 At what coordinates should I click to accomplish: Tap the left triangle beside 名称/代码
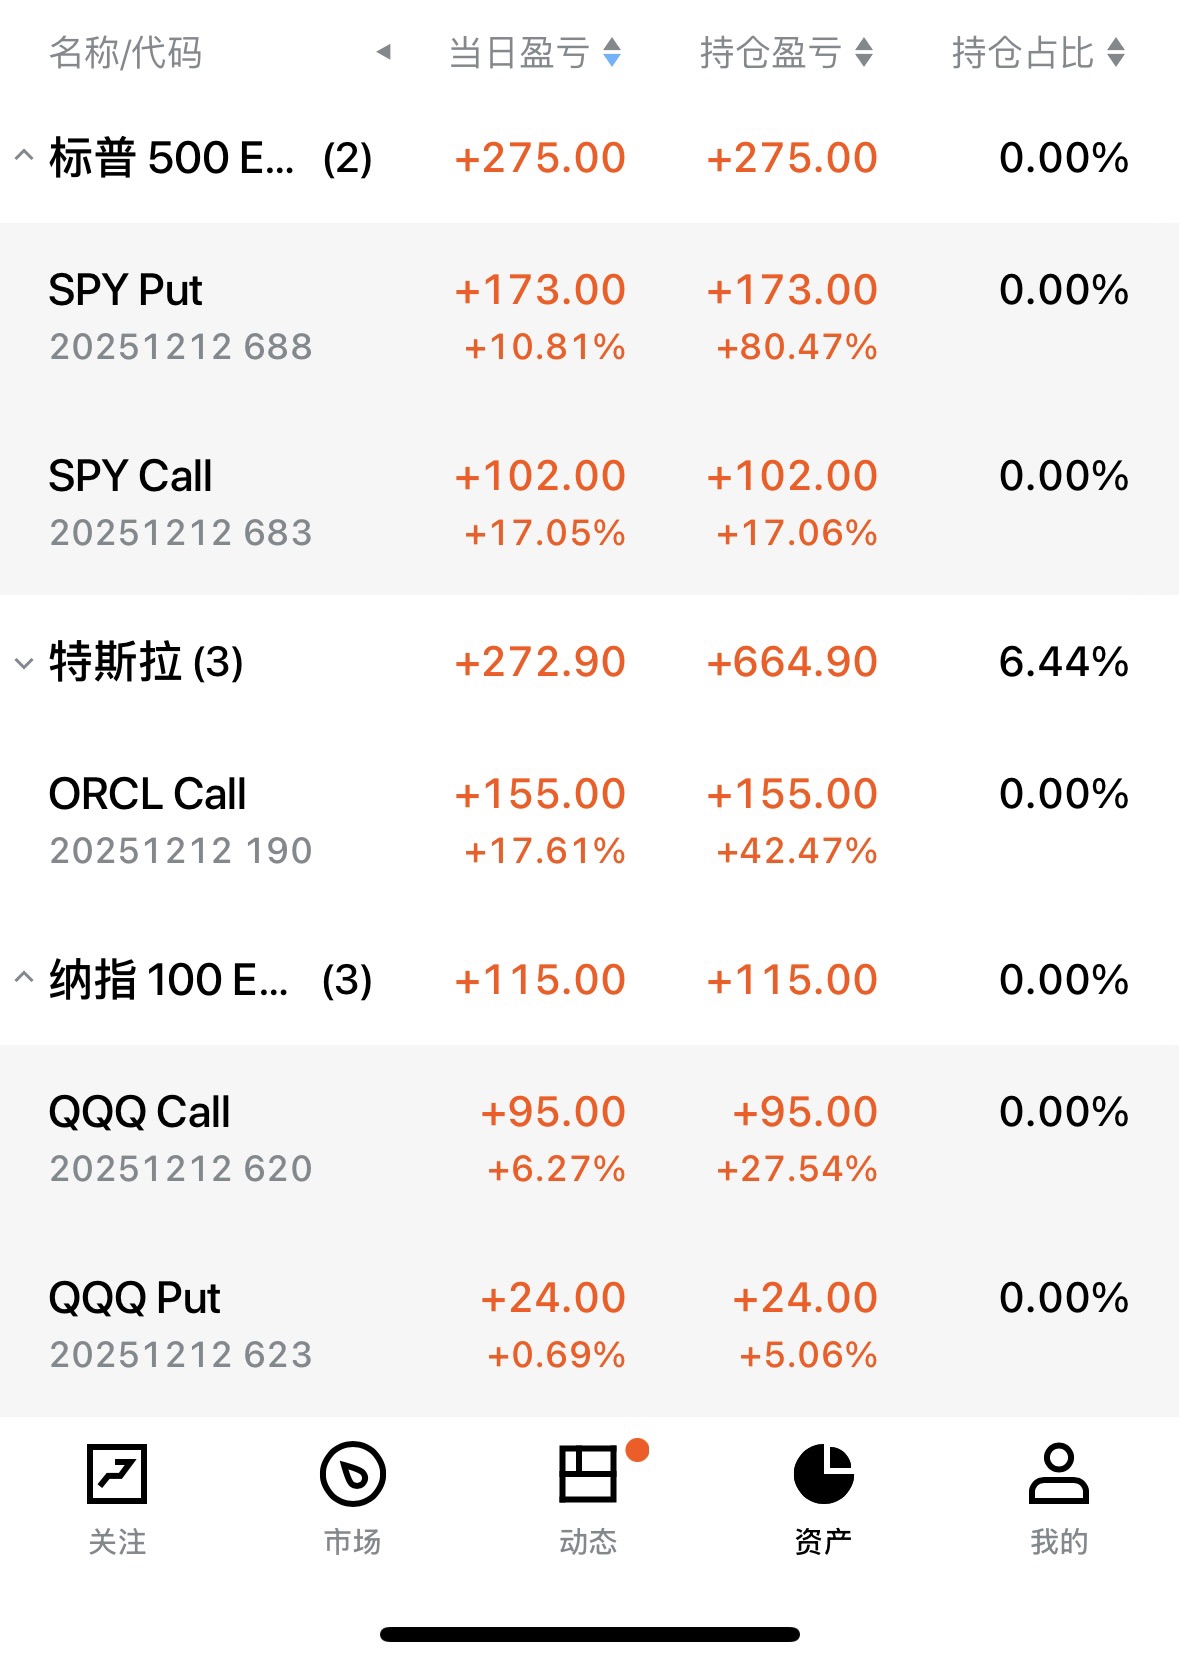click(x=383, y=52)
